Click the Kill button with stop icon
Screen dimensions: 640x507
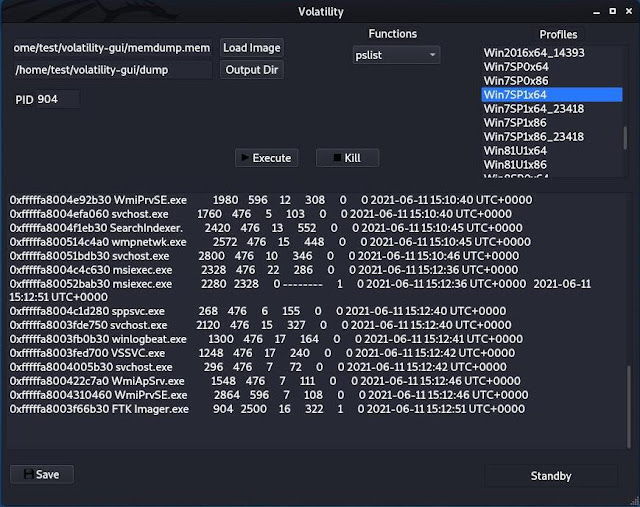click(x=347, y=158)
